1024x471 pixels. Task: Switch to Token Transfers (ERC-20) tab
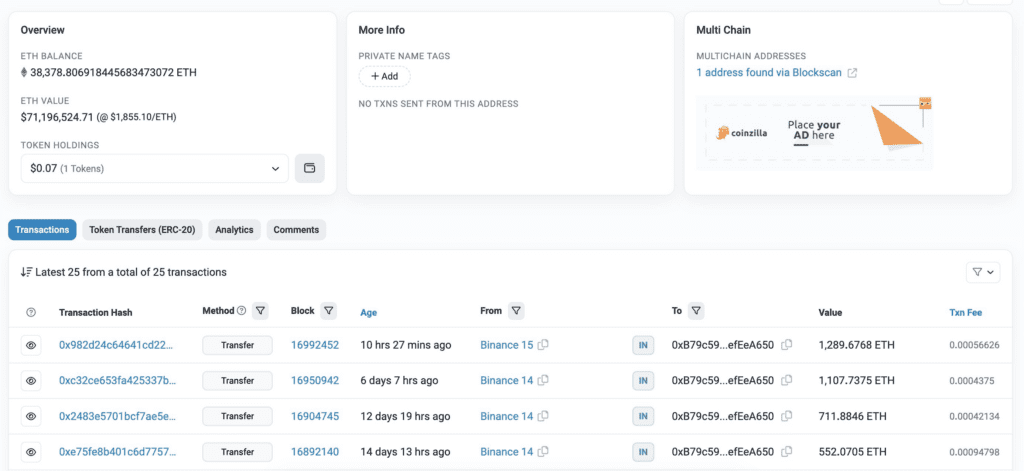tap(142, 230)
